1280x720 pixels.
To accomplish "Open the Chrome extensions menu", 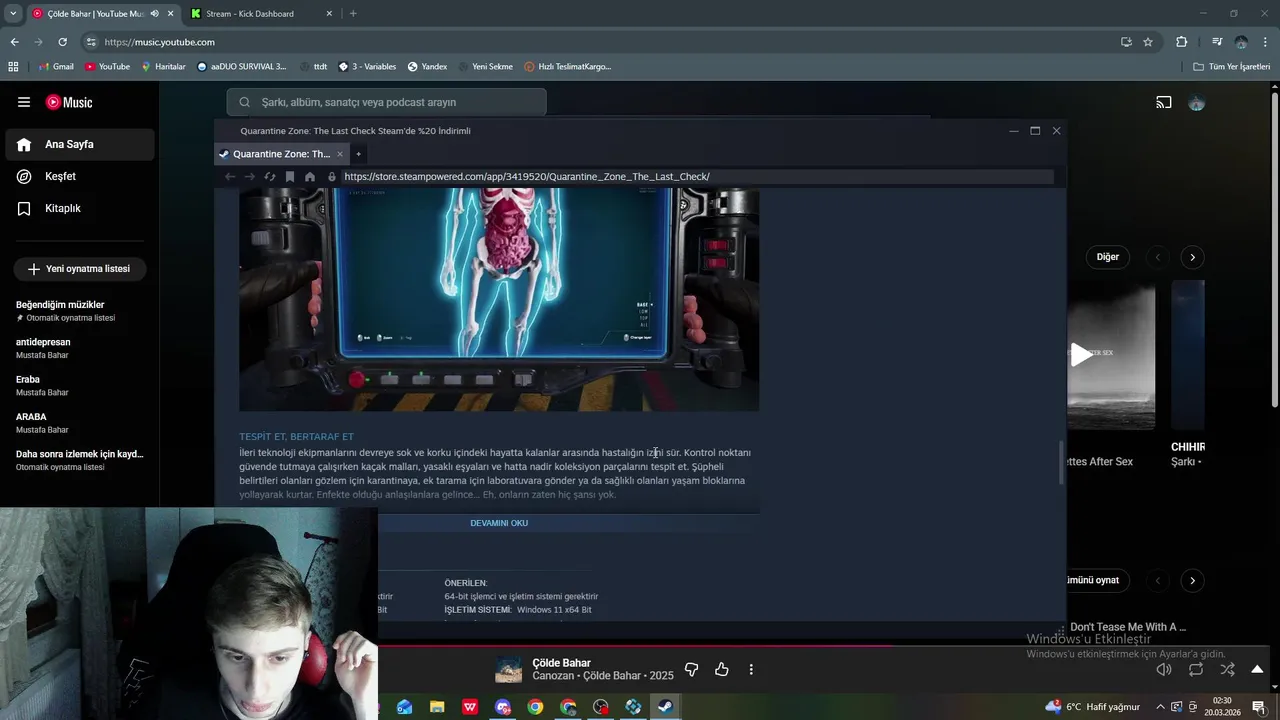I will 1181,42.
